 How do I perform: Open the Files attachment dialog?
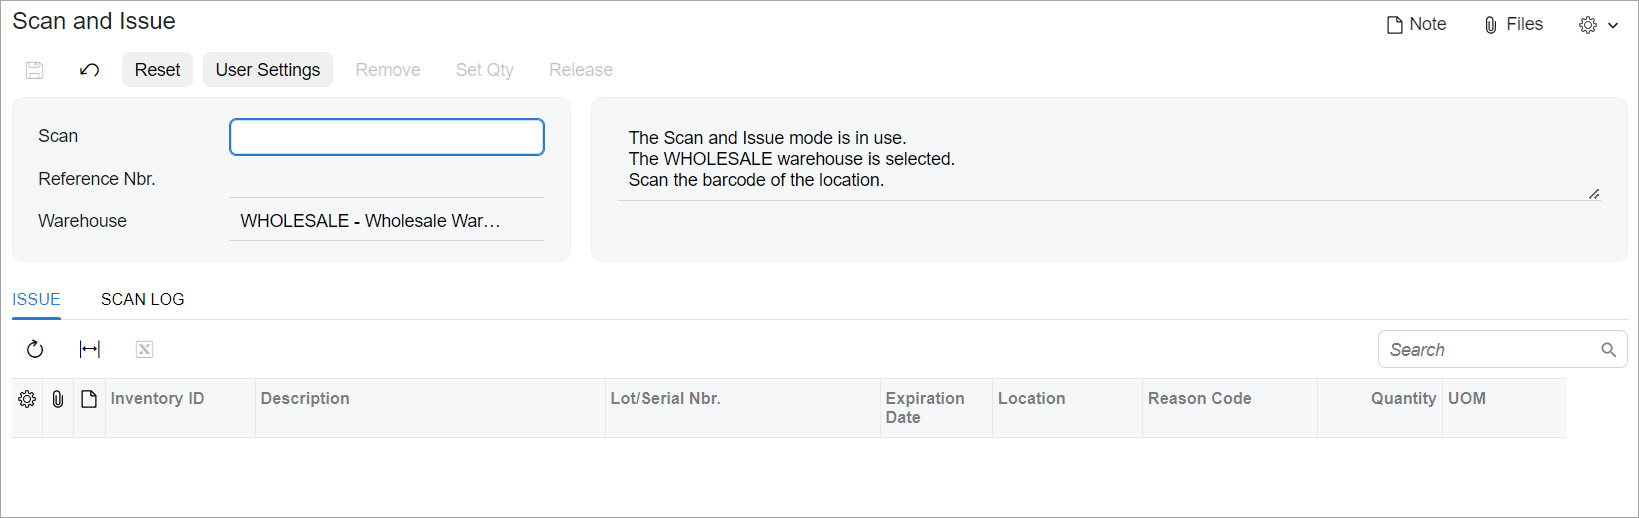pyautogui.click(x=1513, y=25)
